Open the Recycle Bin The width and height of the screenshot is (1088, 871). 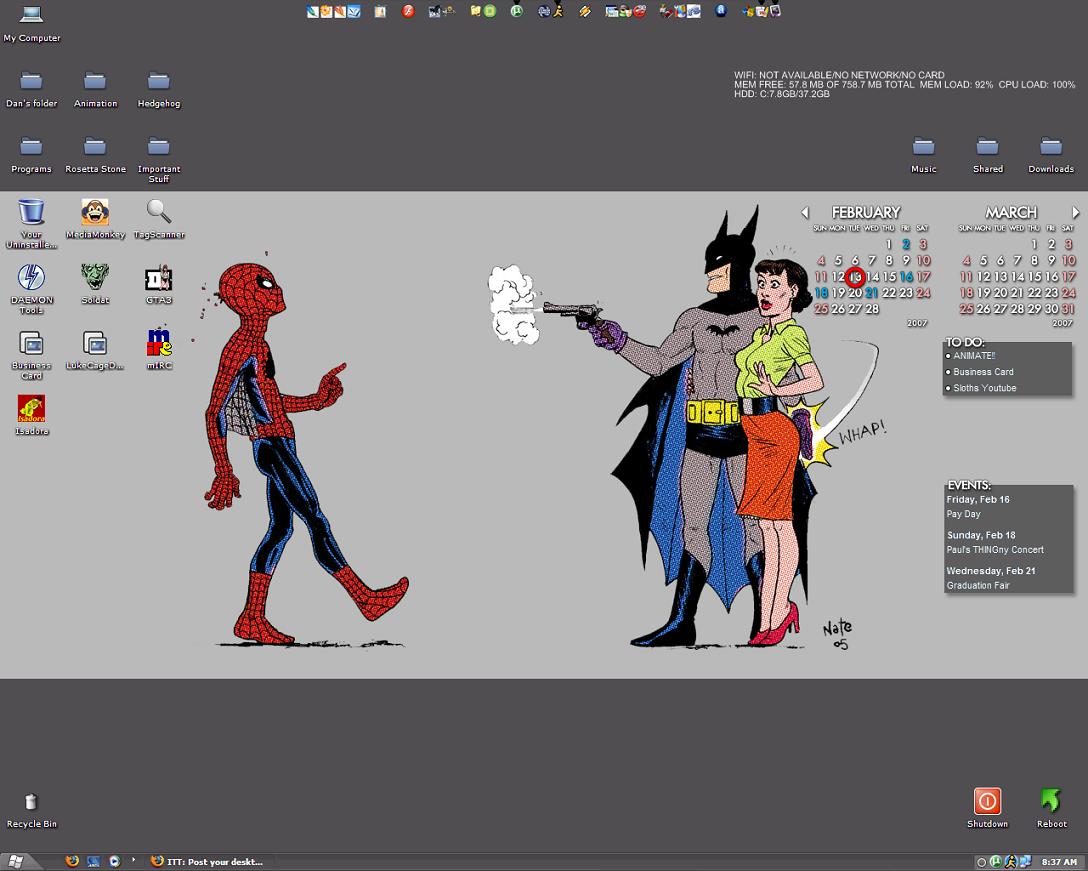(31, 811)
